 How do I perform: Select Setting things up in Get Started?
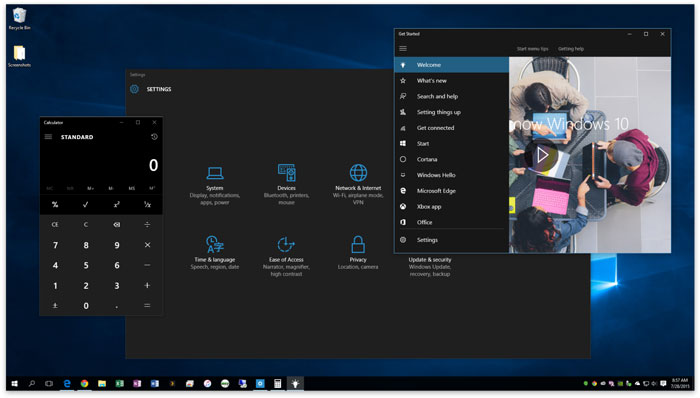point(451,112)
